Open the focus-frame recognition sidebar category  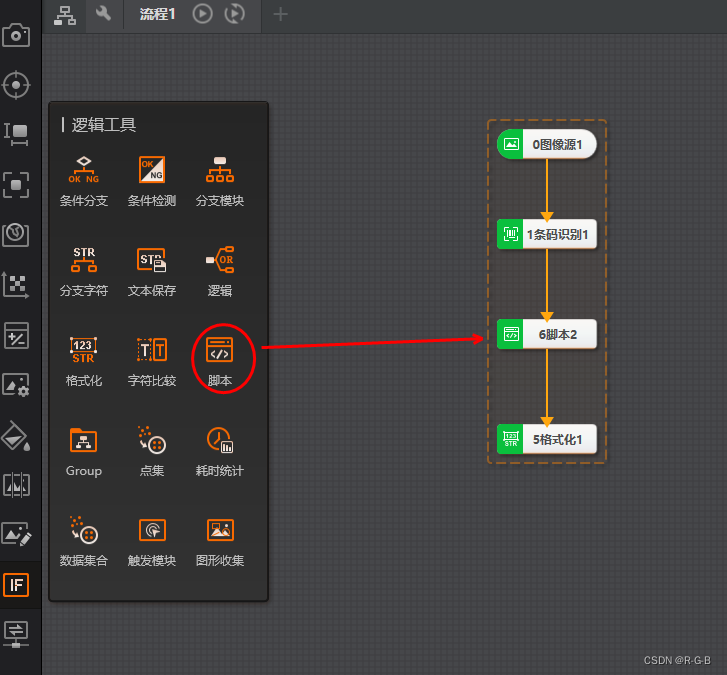point(16,185)
